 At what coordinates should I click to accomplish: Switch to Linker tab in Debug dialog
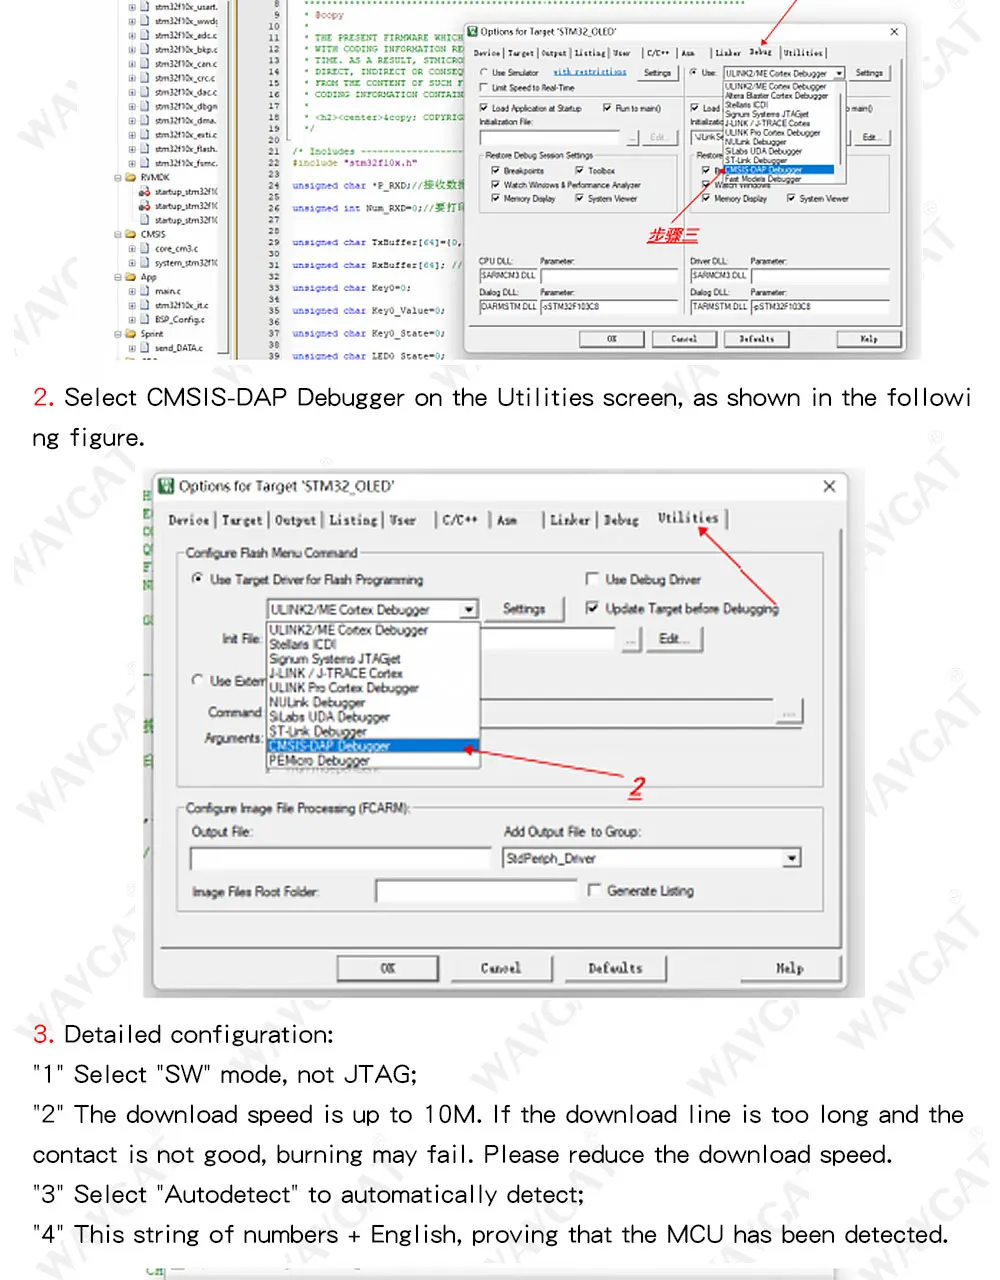[728, 53]
